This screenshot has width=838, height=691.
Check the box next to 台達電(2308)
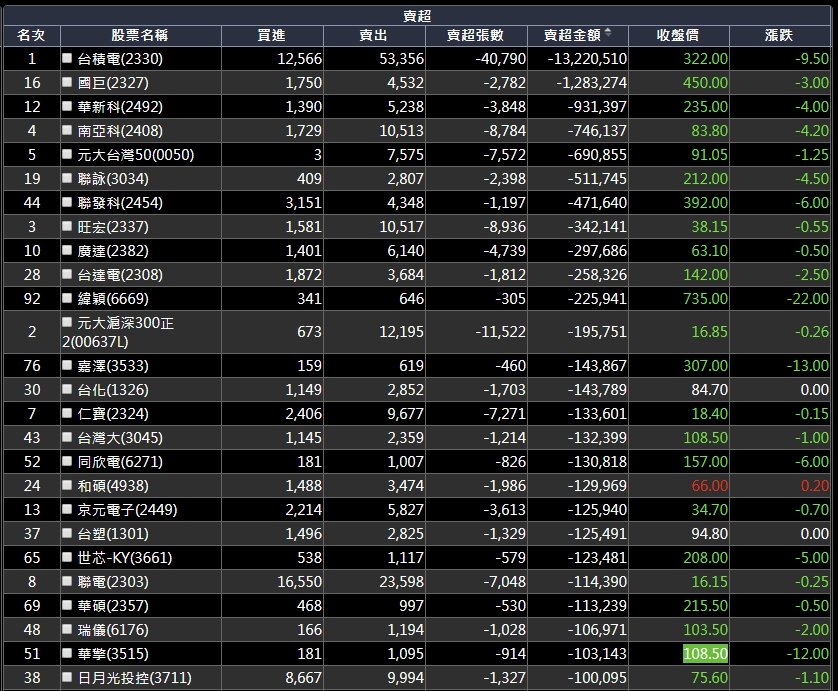tap(67, 274)
